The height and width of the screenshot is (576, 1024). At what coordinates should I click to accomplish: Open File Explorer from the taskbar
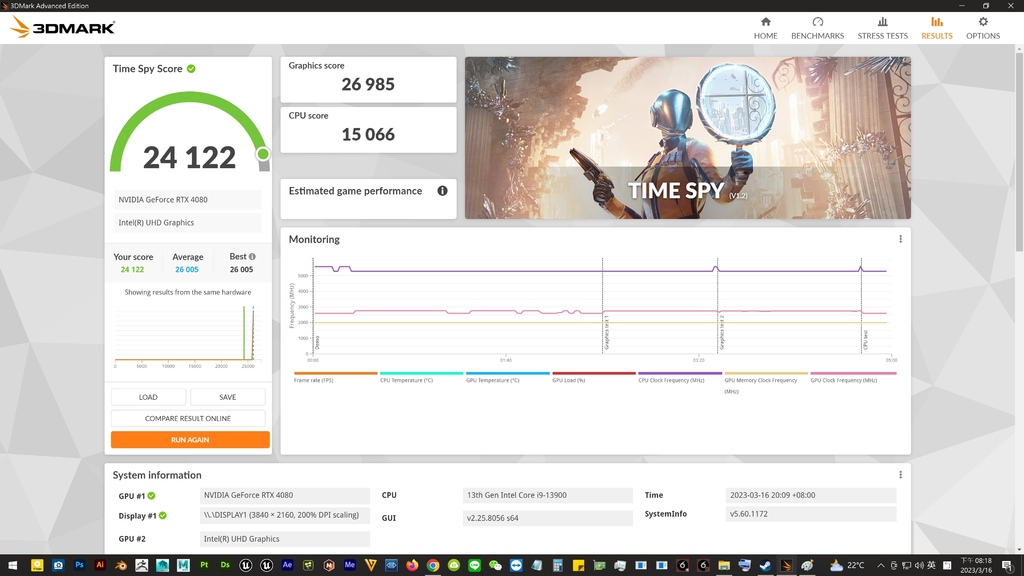click(724, 566)
